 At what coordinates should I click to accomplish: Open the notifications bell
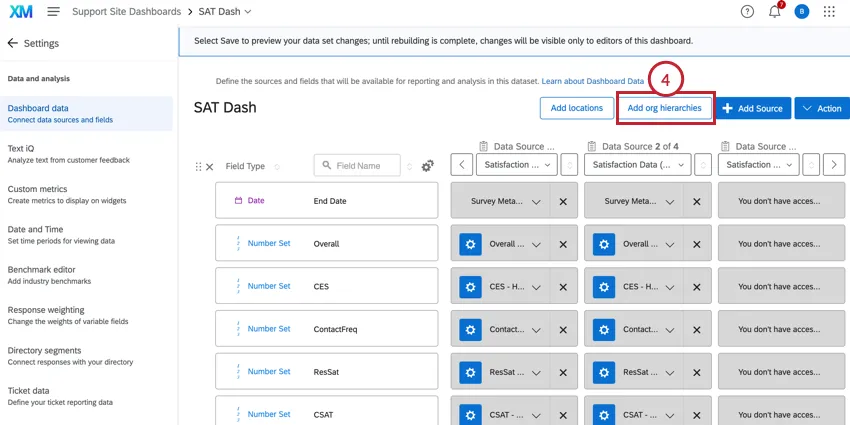click(x=774, y=12)
